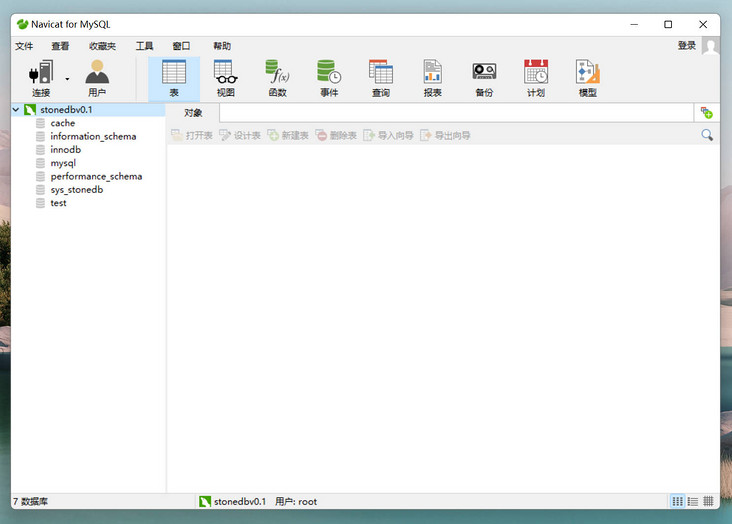Open the 用户 (User) manager

(97, 78)
